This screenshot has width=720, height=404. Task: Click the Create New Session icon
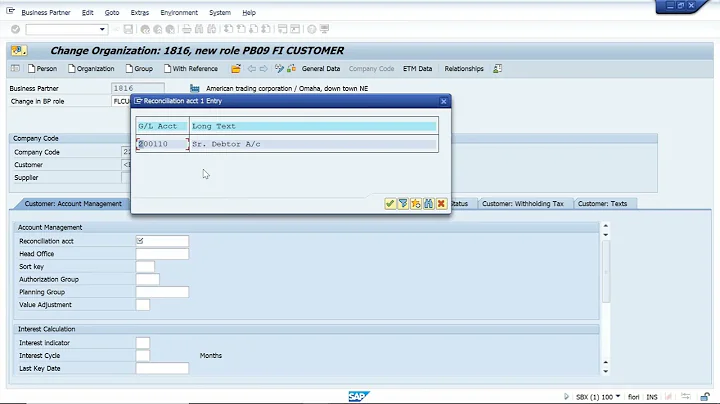tap(282, 29)
